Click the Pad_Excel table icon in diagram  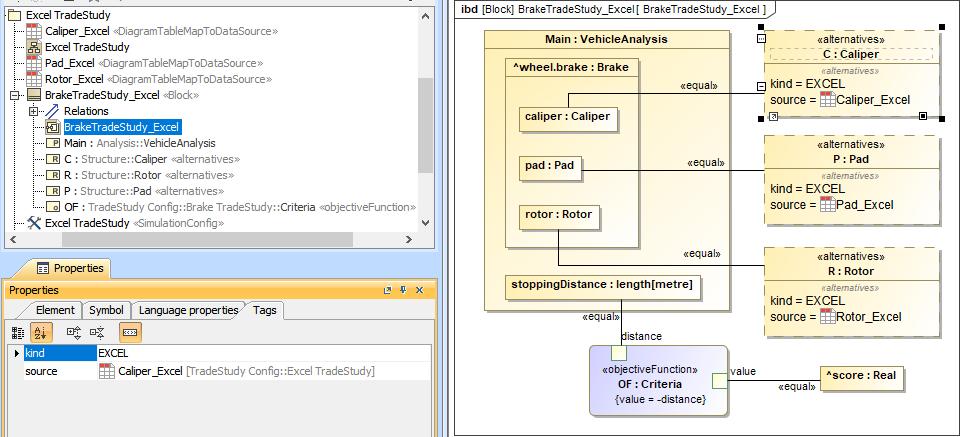click(827, 205)
